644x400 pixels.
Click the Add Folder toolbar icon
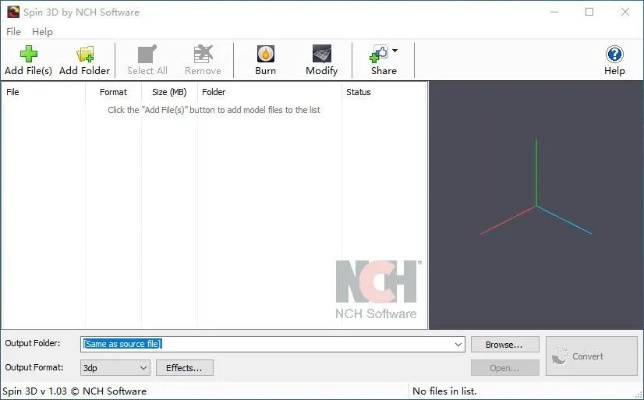click(84, 55)
